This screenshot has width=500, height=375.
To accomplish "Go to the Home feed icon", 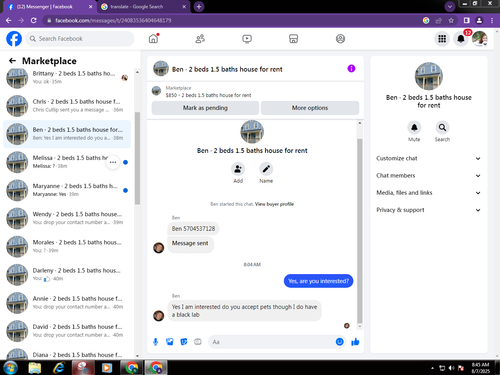I will pos(153,39).
